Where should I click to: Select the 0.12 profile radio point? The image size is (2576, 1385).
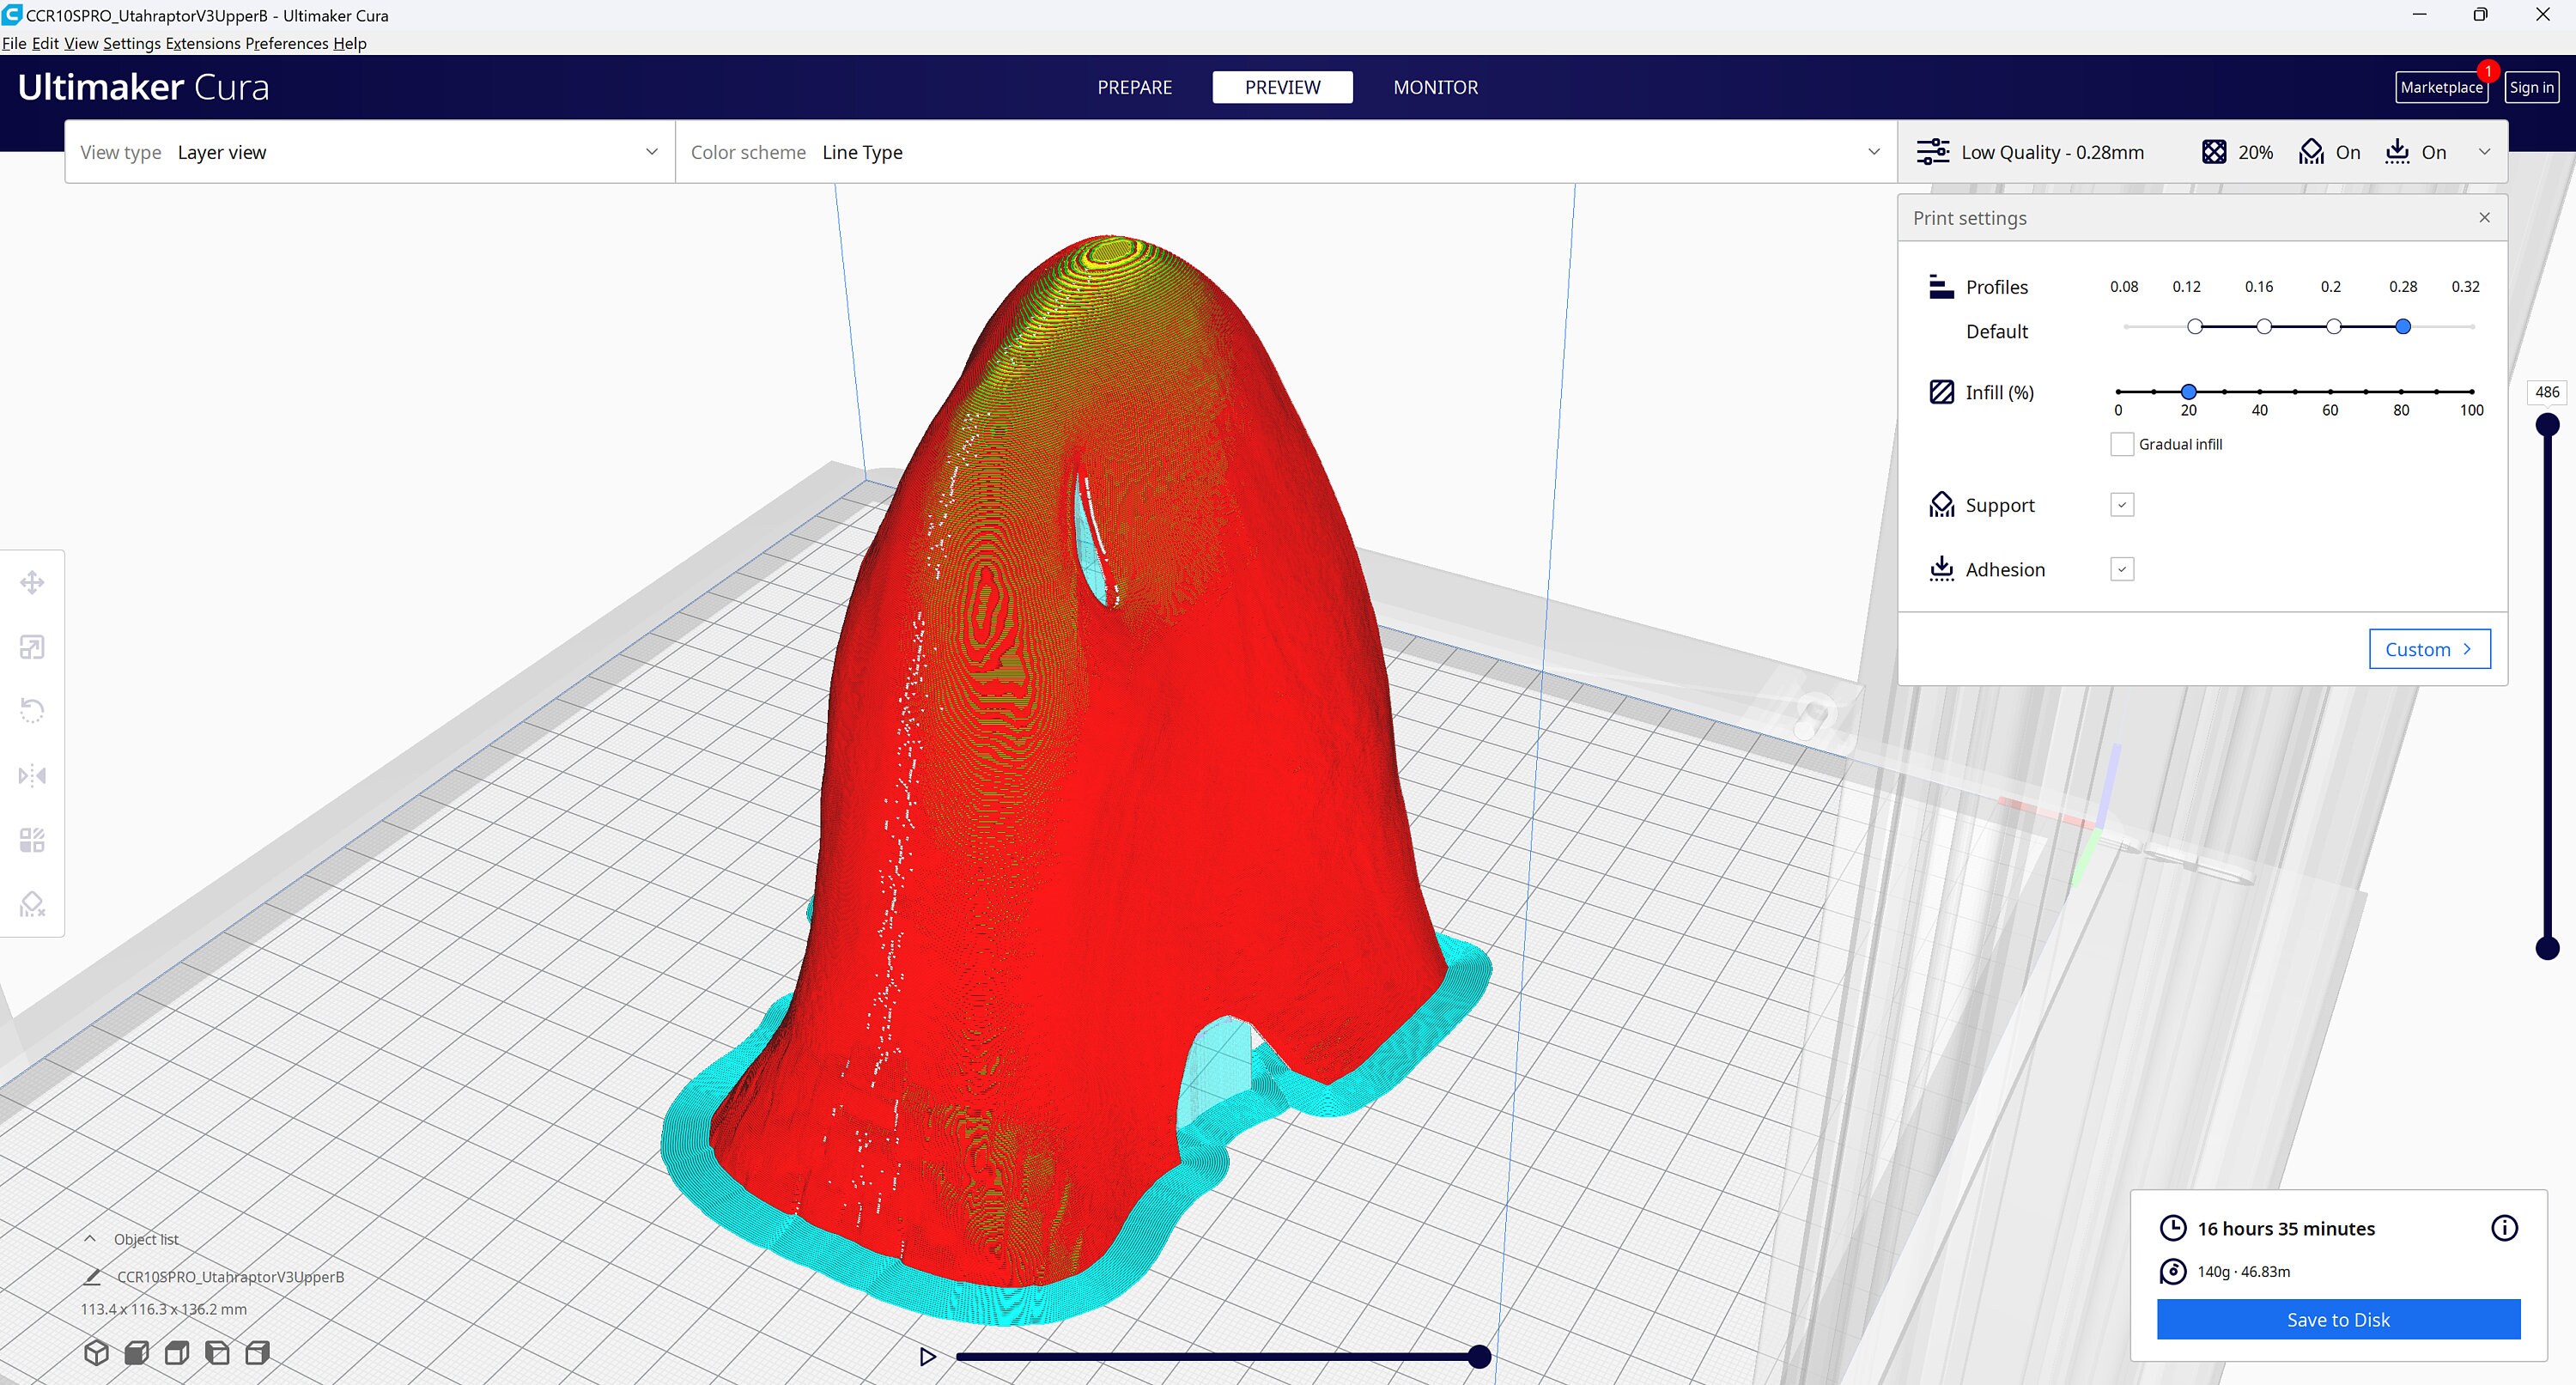(x=2194, y=327)
